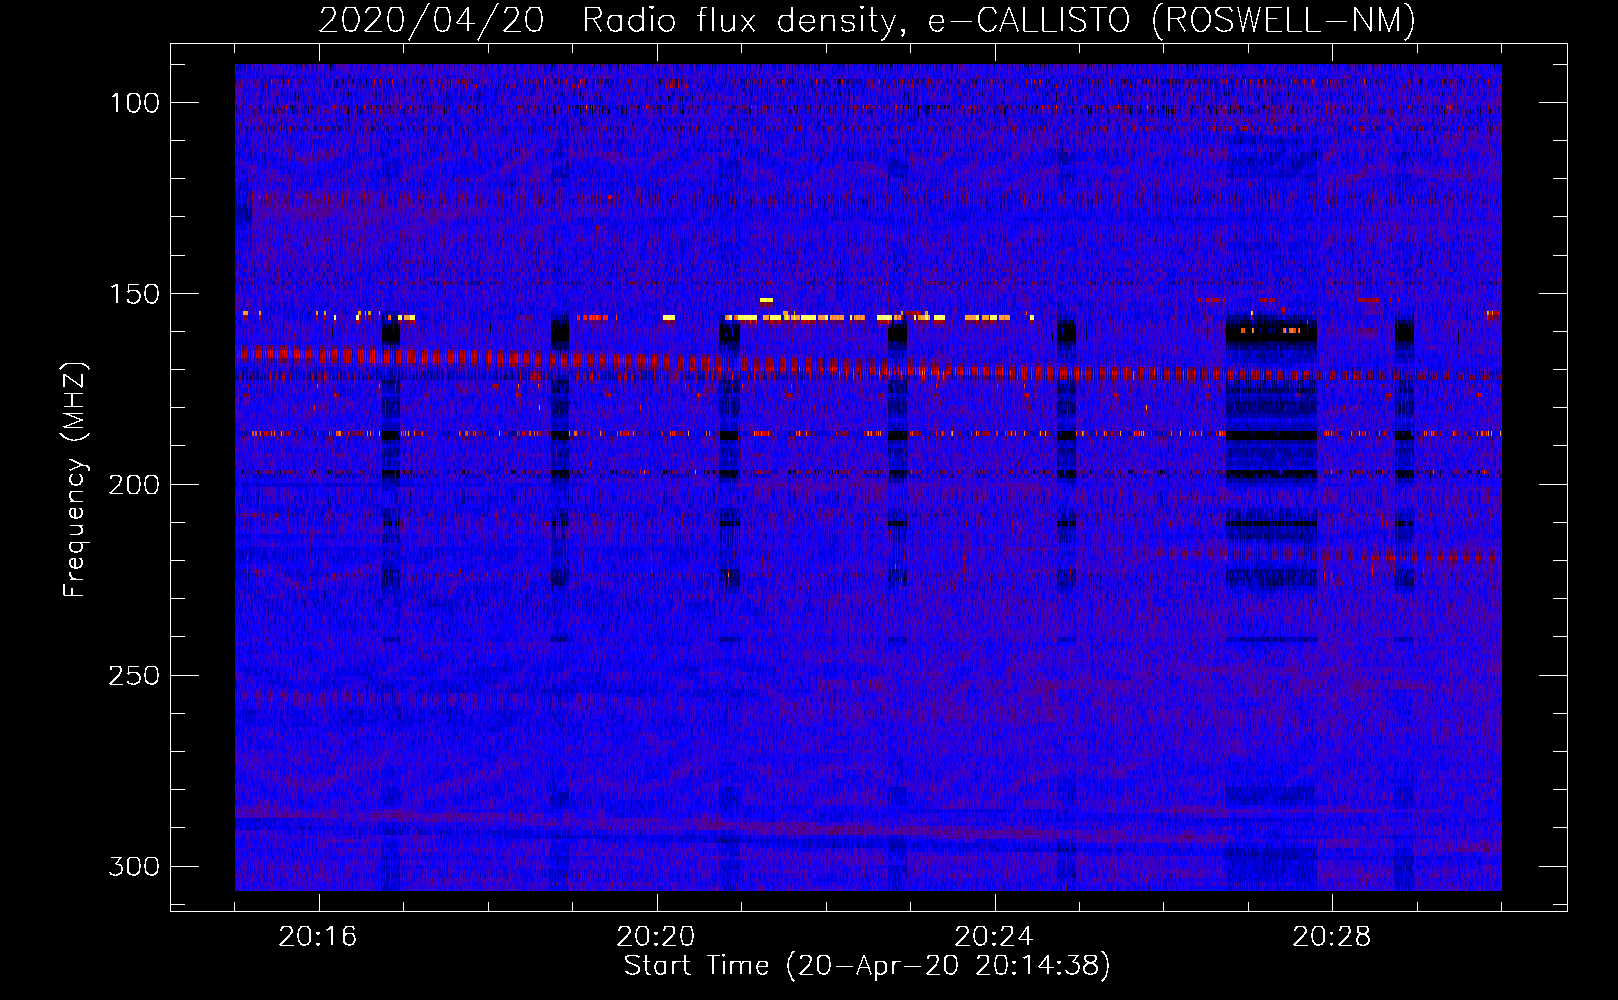Click the 200 frequency tick label
1618x1000 pixels.
tap(134, 485)
